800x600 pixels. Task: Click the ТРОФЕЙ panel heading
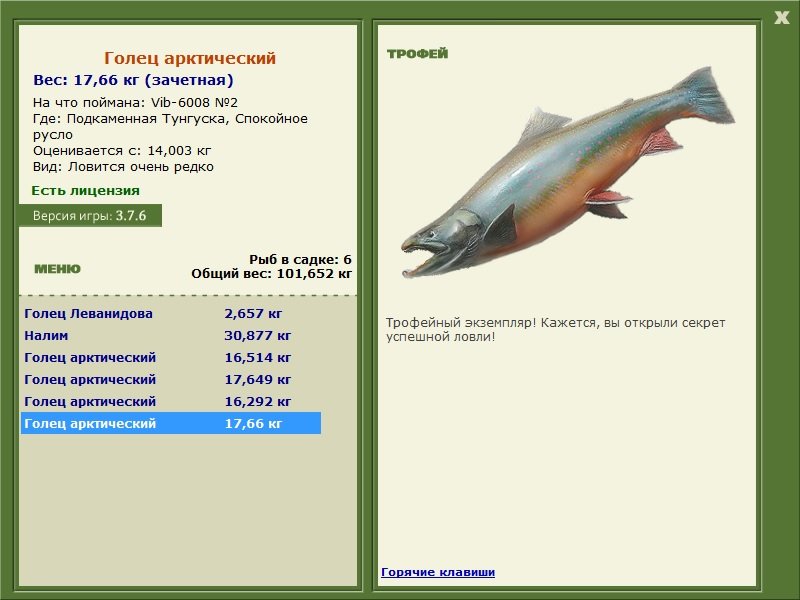417,54
